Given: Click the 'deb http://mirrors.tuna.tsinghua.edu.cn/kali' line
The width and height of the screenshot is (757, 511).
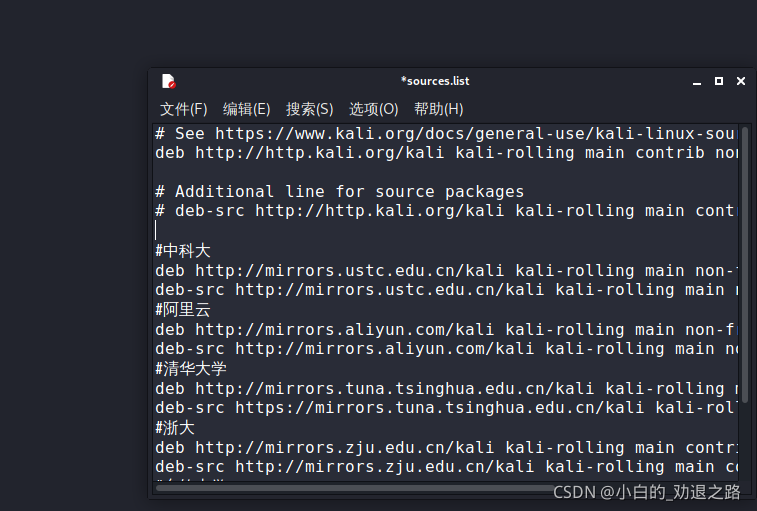Looking at the screenshot, I should click(447, 389).
